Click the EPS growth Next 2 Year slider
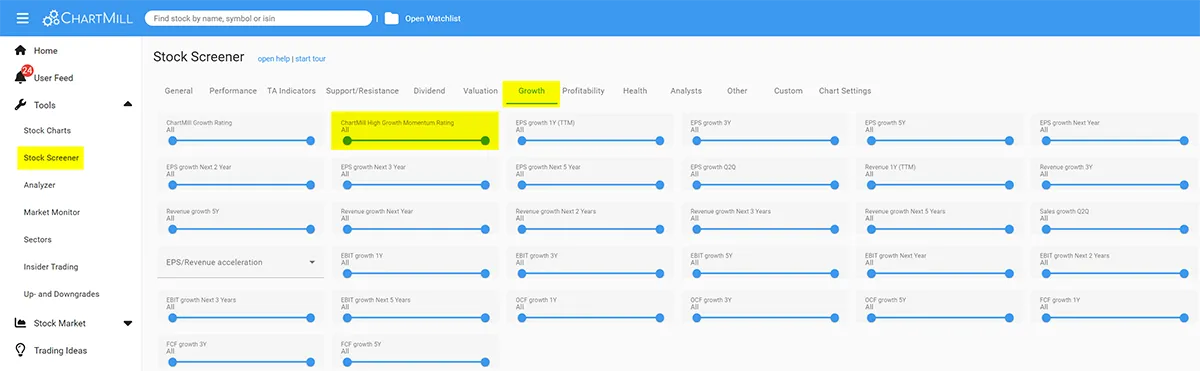 pyautogui.click(x=241, y=185)
